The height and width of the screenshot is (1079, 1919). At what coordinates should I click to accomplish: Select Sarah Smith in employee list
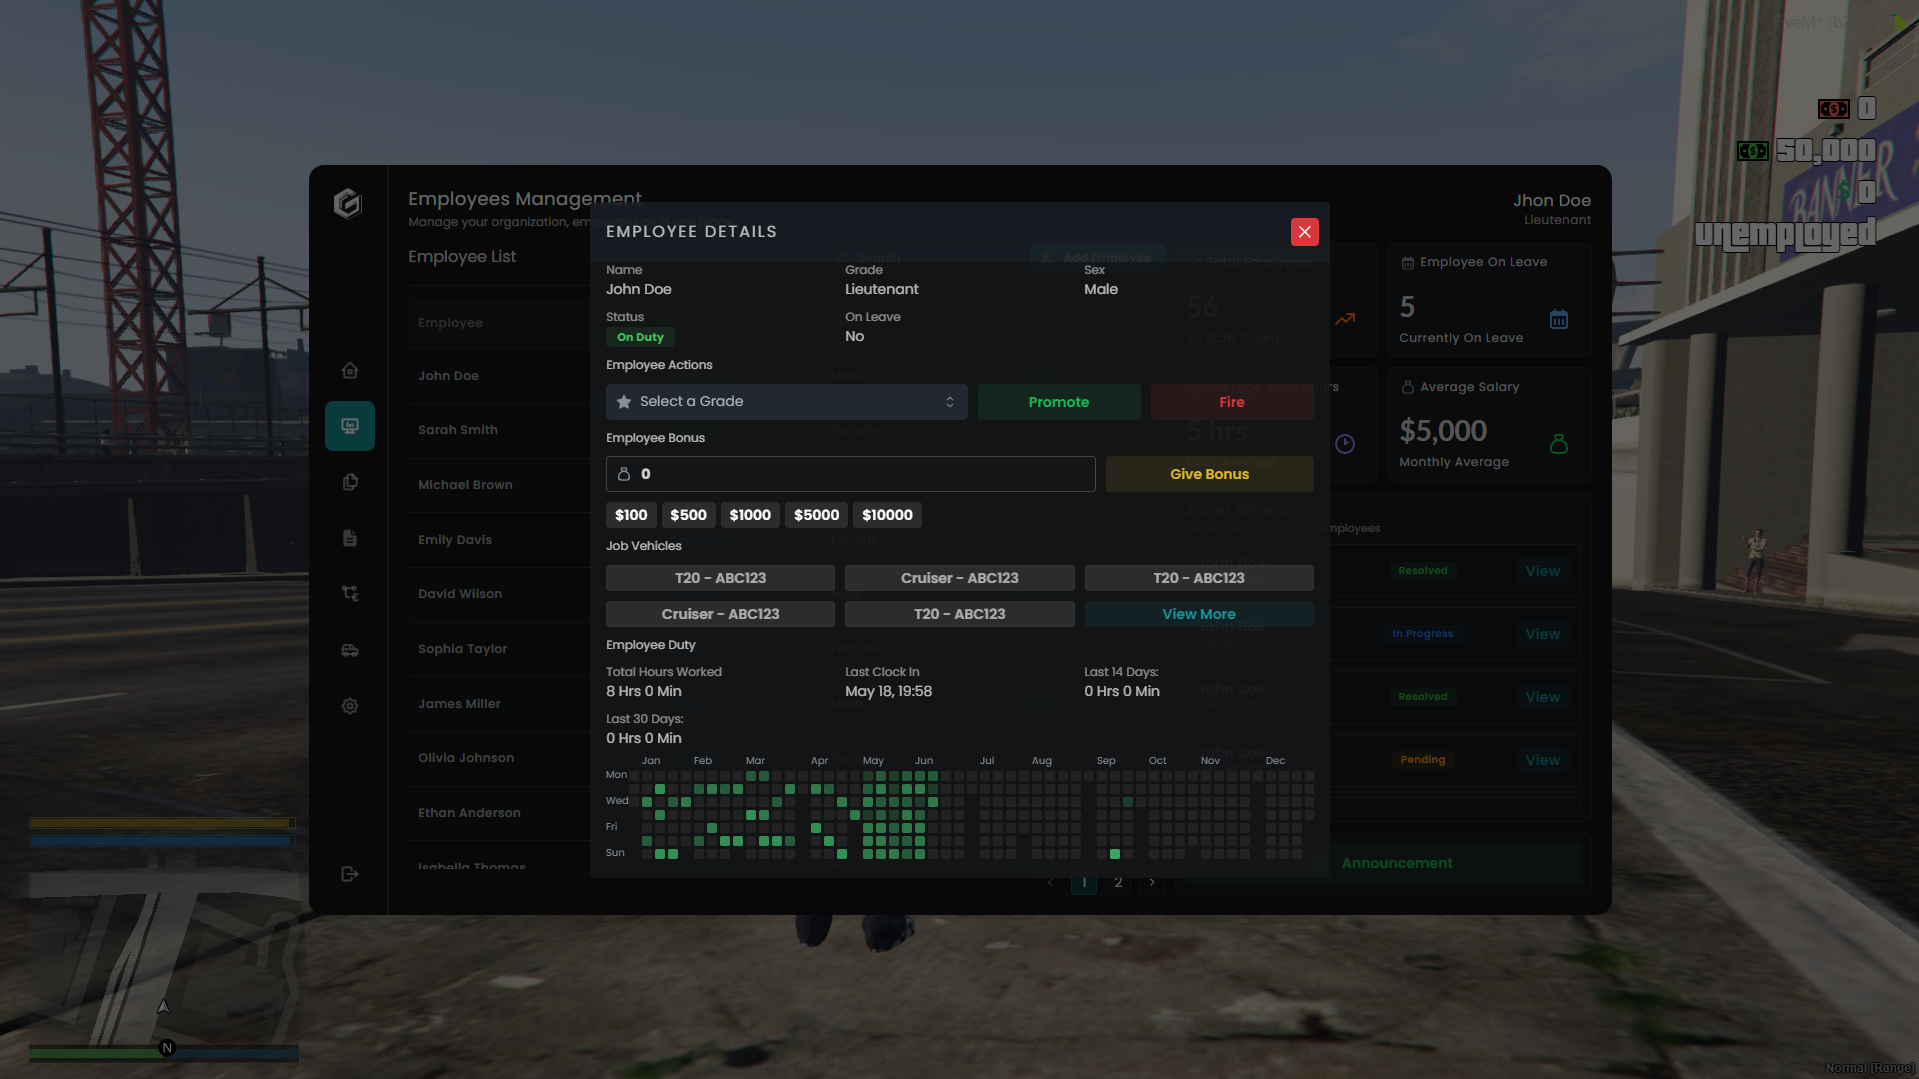[457, 430]
